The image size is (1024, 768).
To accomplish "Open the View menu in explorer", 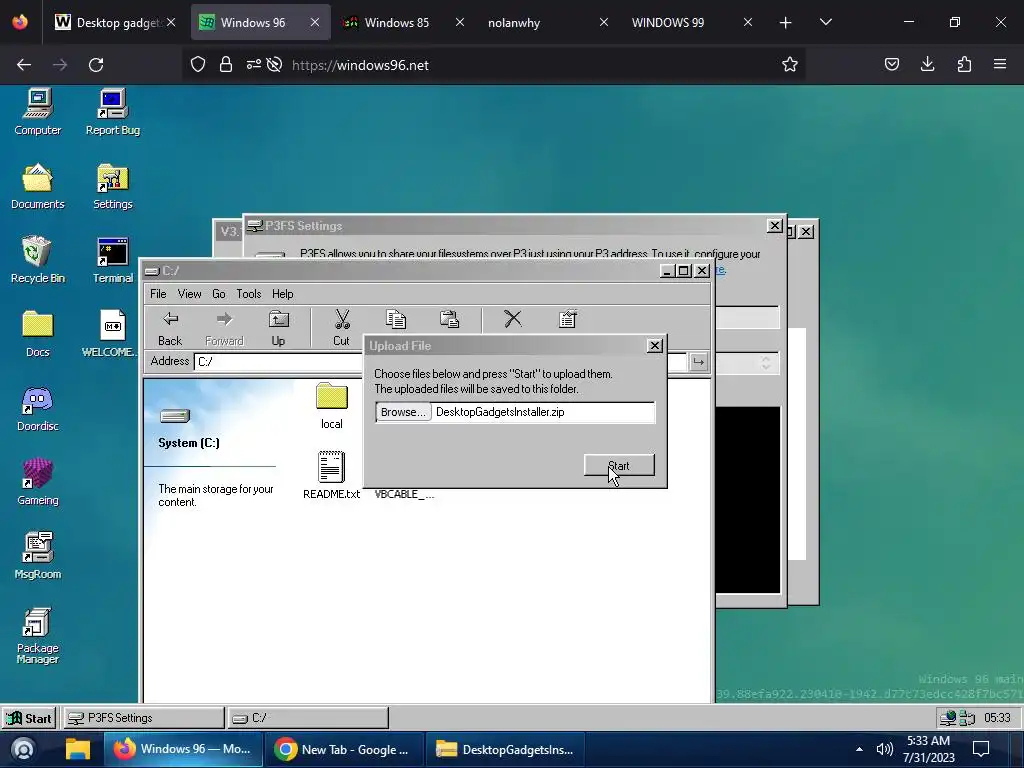I will pos(189,294).
